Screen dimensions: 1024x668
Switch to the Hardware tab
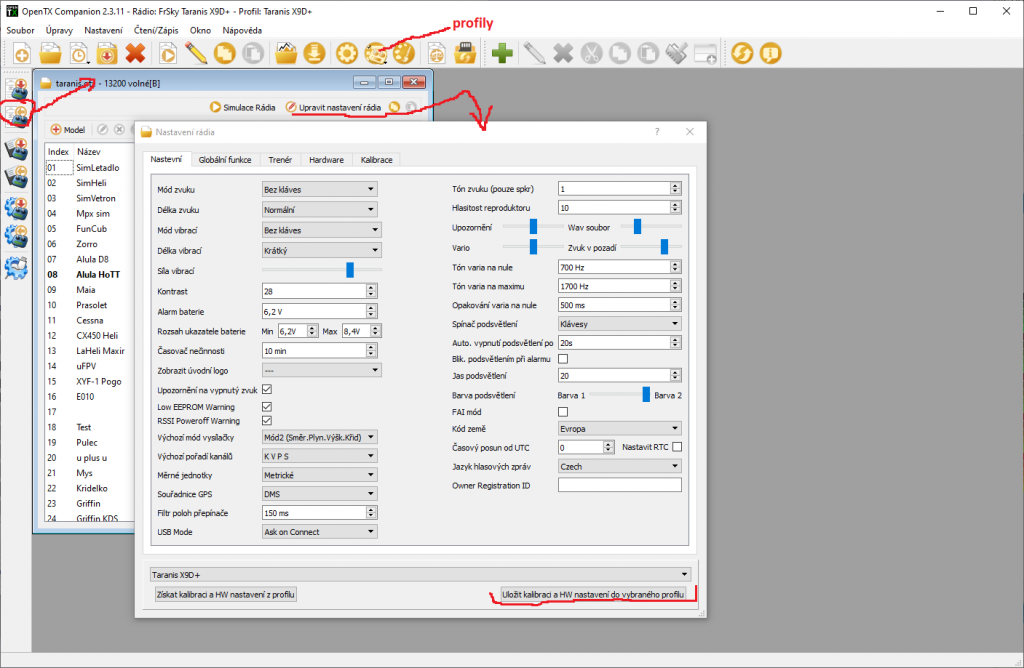[x=326, y=159]
